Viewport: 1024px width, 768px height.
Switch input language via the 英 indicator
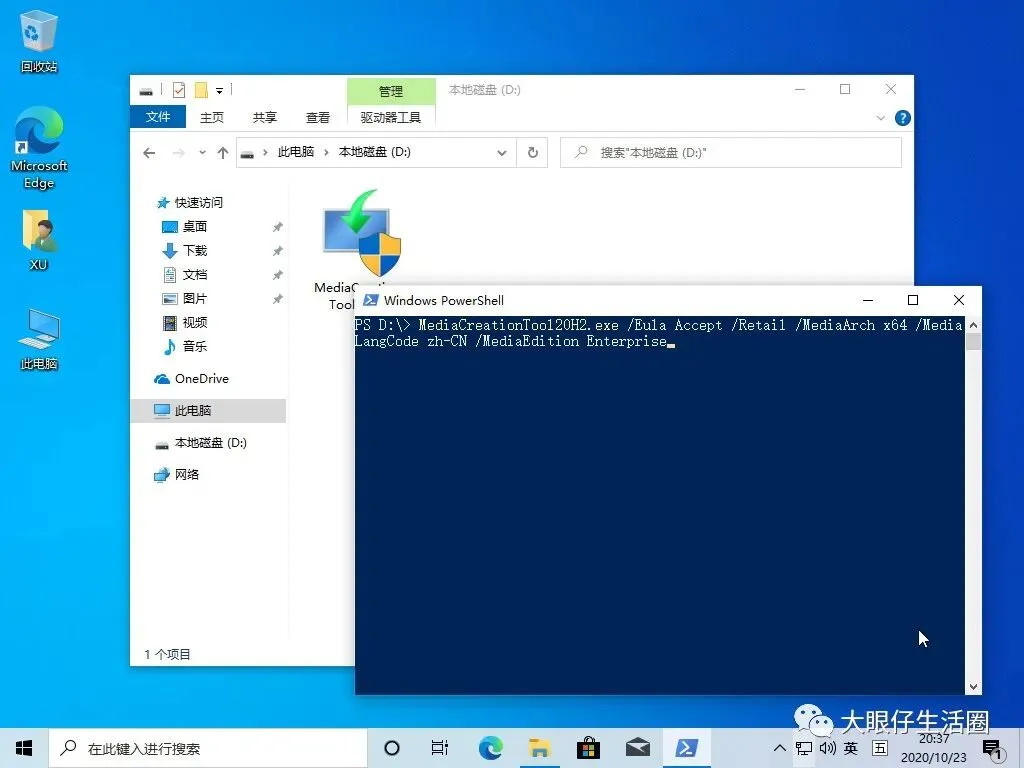tap(850, 747)
